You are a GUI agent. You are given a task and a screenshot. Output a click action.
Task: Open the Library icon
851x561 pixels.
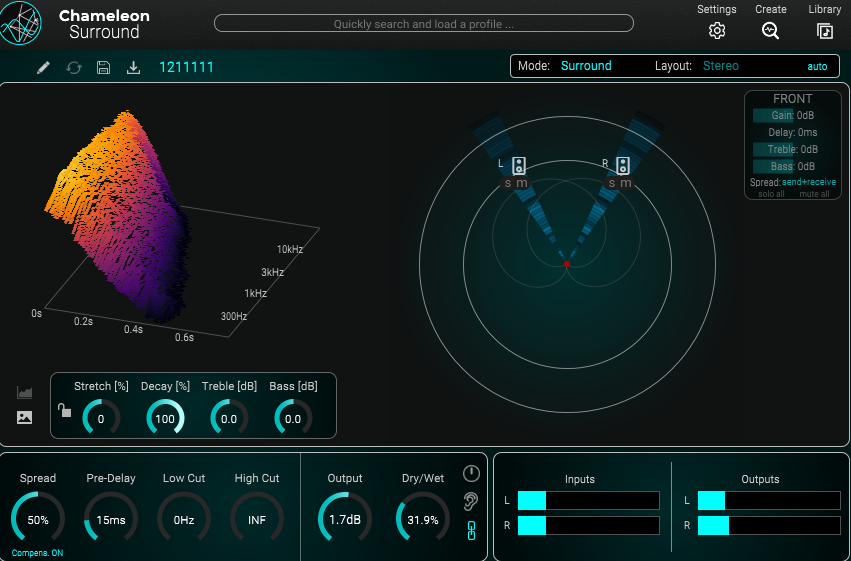click(824, 30)
